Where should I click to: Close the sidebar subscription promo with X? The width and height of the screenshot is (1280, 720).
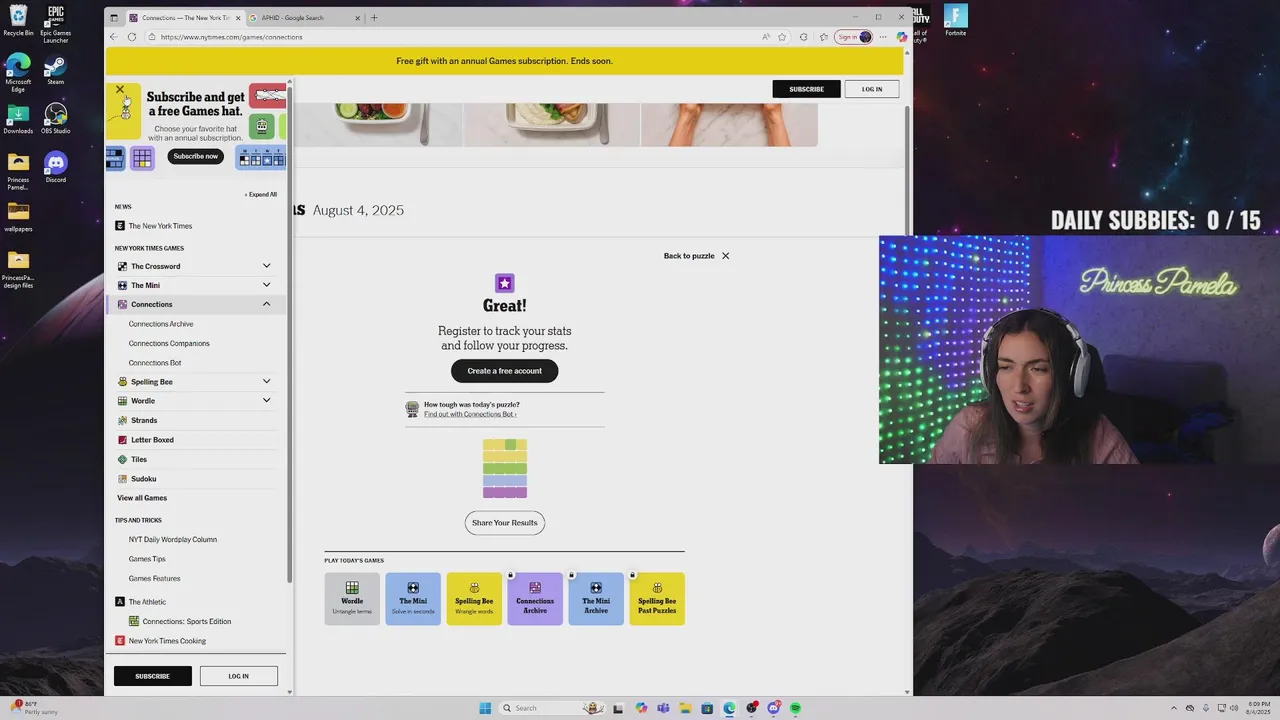120,90
